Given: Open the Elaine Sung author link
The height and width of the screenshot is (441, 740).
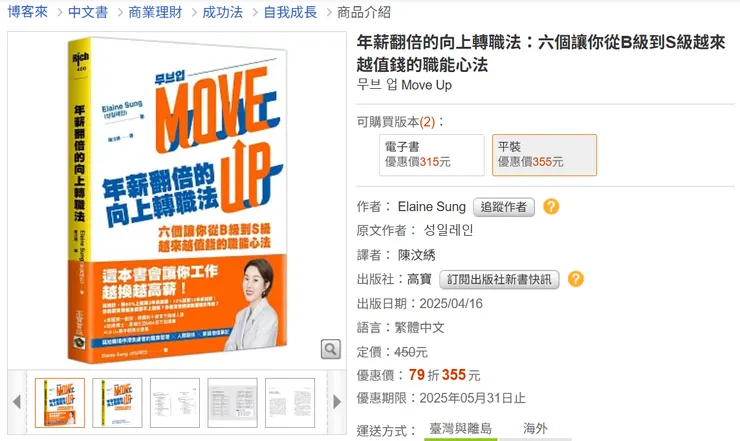Looking at the screenshot, I should point(431,207).
